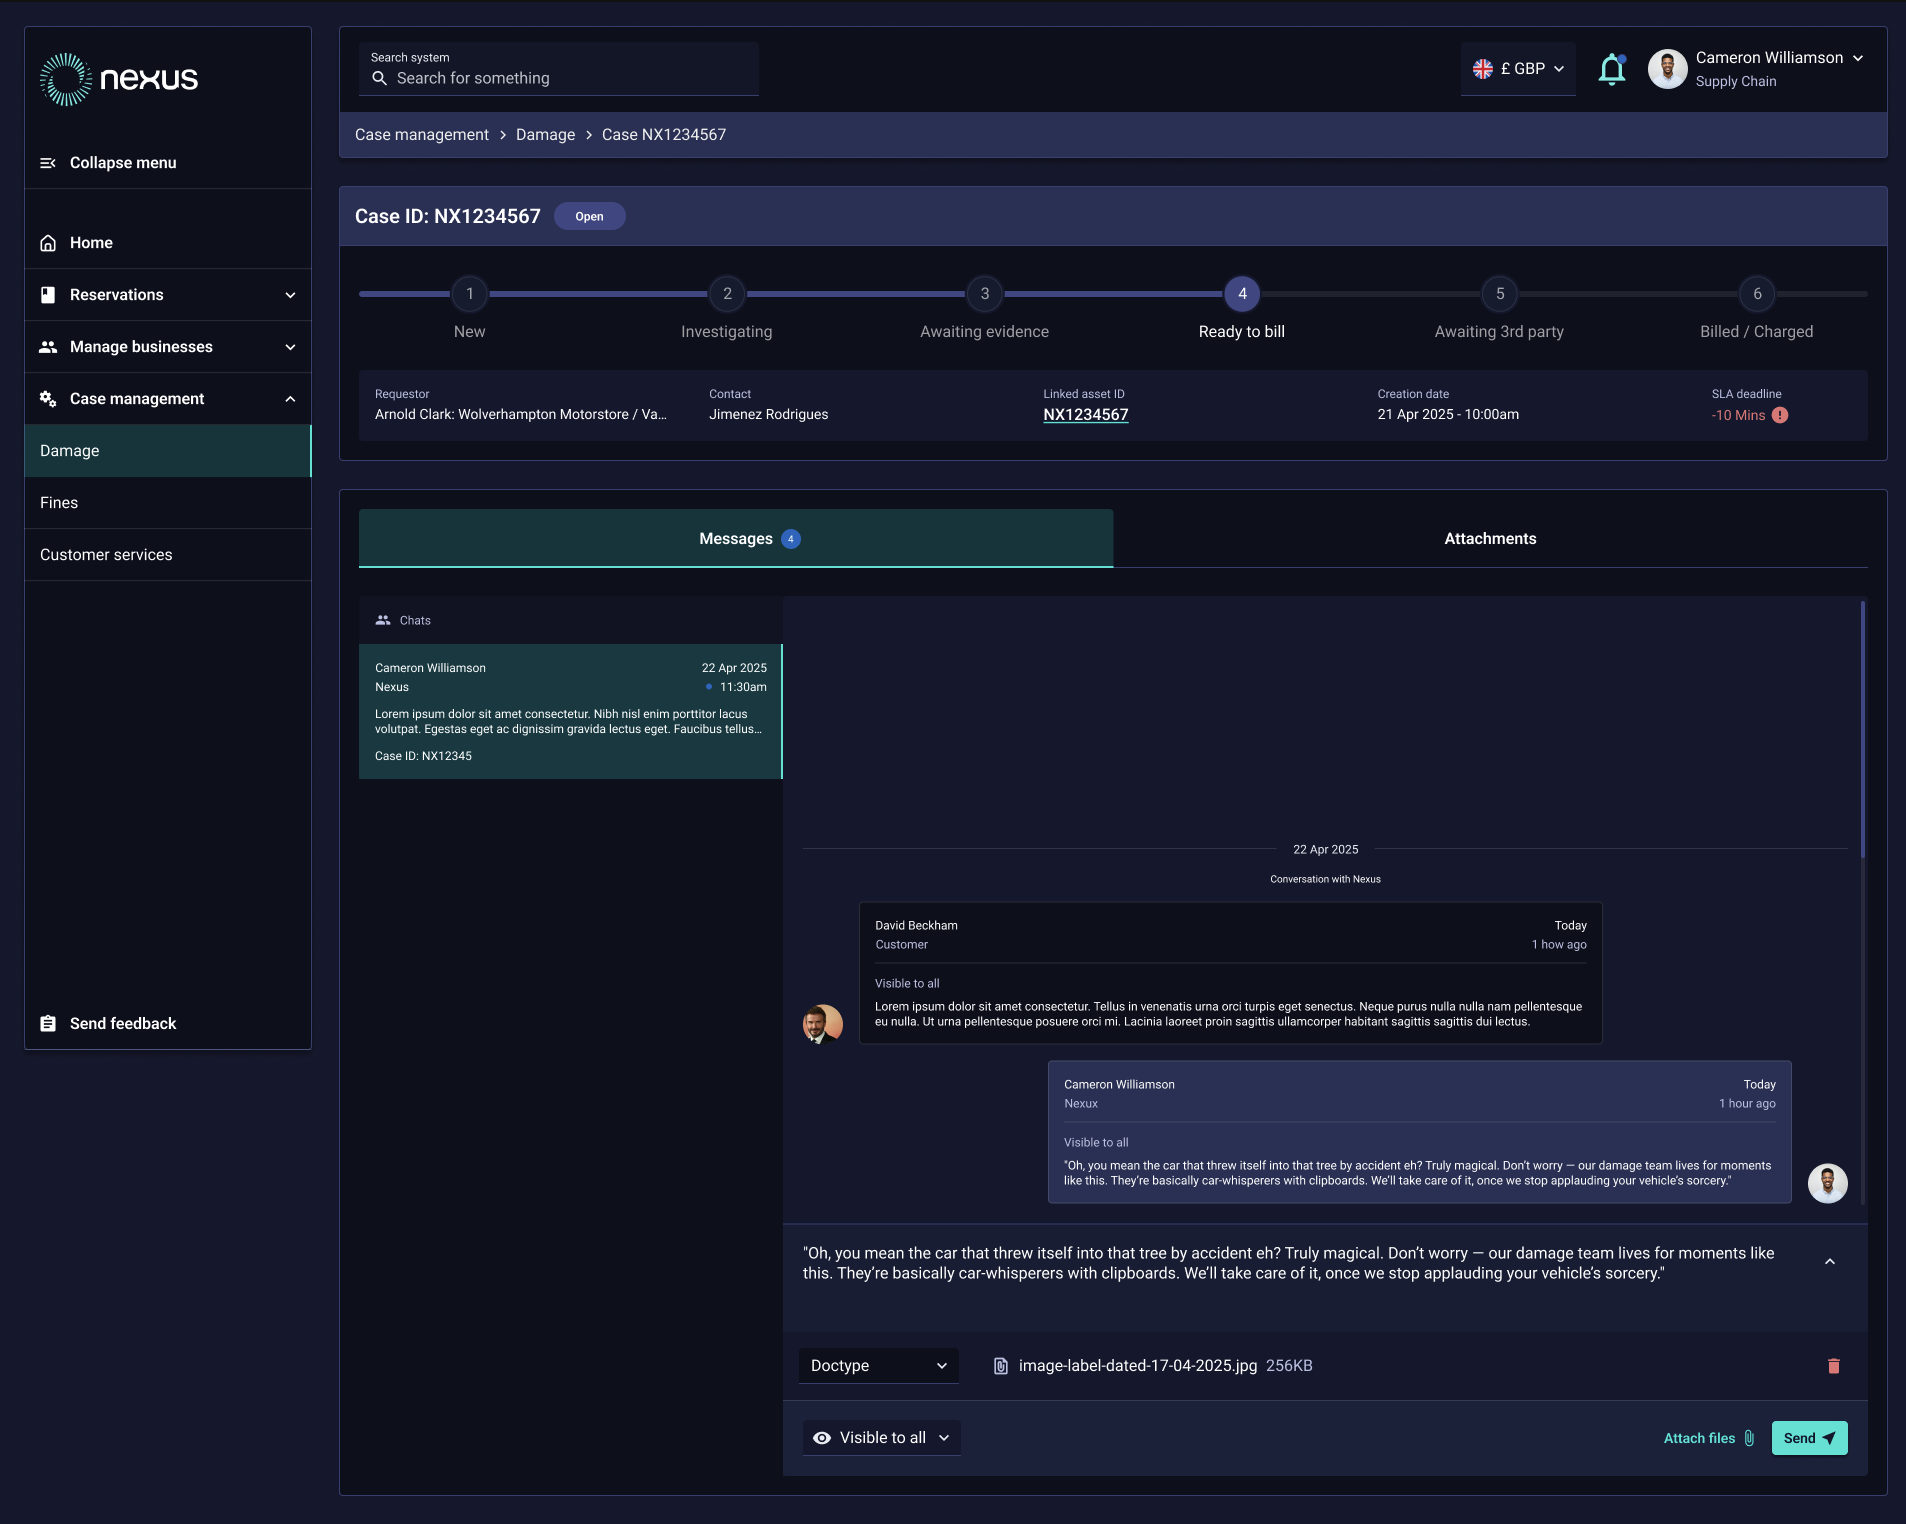Collapse the message composer with chevron
Screen dimensions: 1906x1524
1829,1262
